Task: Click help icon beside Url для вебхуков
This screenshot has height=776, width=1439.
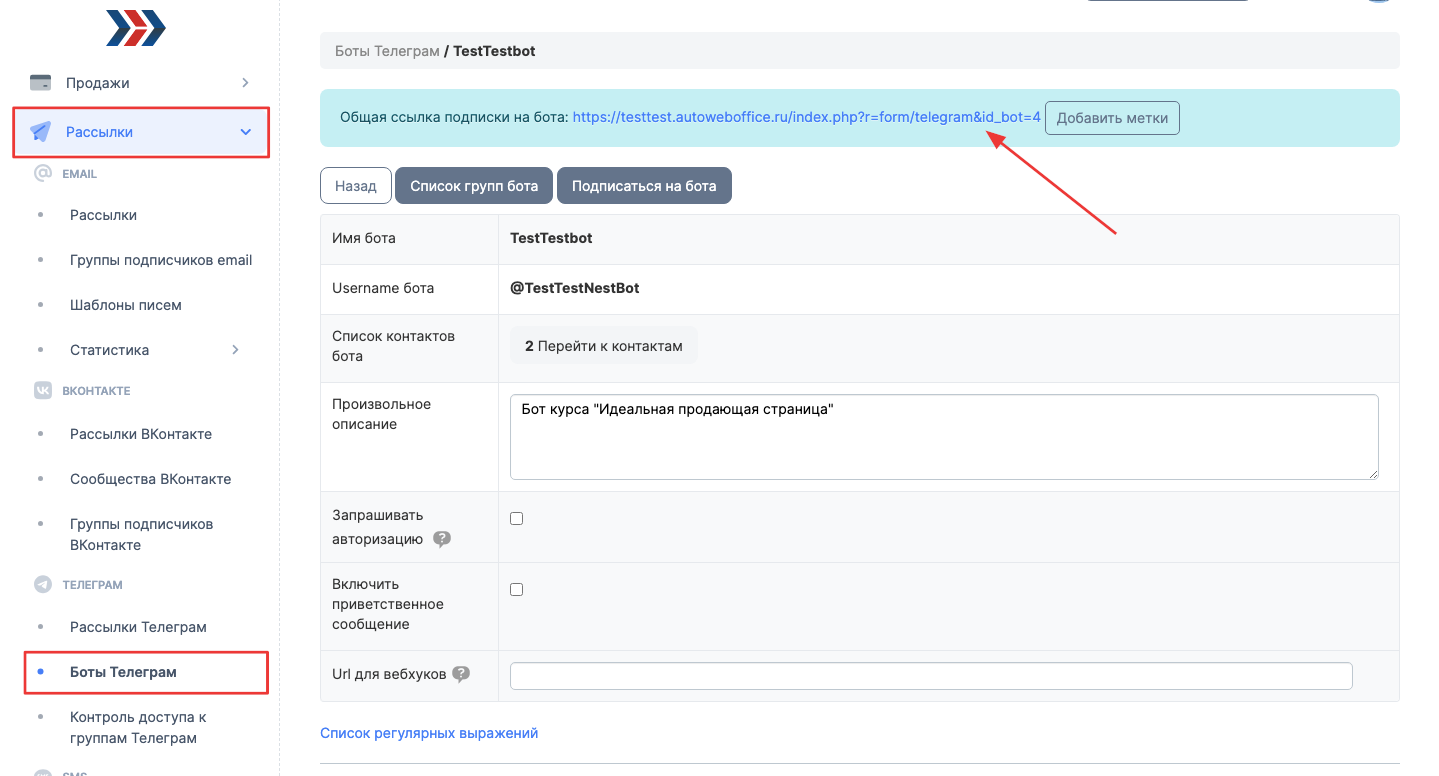Action: tap(461, 674)
